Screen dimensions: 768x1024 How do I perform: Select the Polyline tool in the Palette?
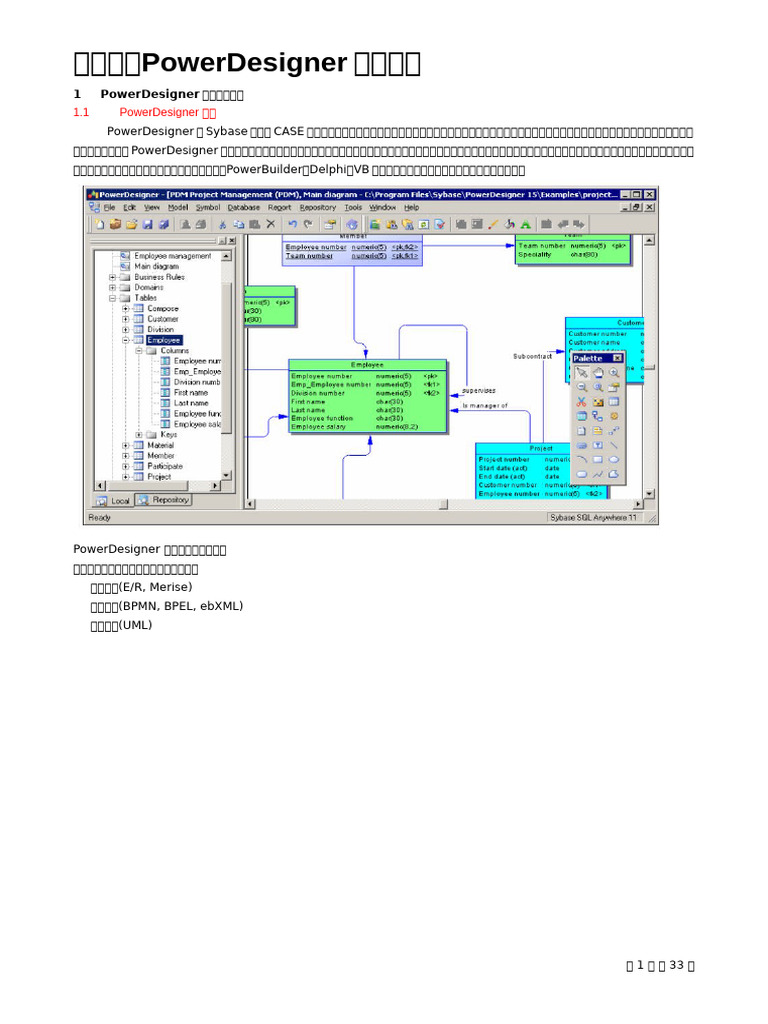click(598, 474)
